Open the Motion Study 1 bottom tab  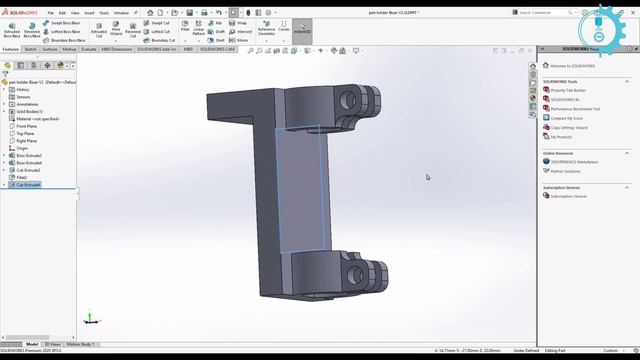tap(80, 344)
